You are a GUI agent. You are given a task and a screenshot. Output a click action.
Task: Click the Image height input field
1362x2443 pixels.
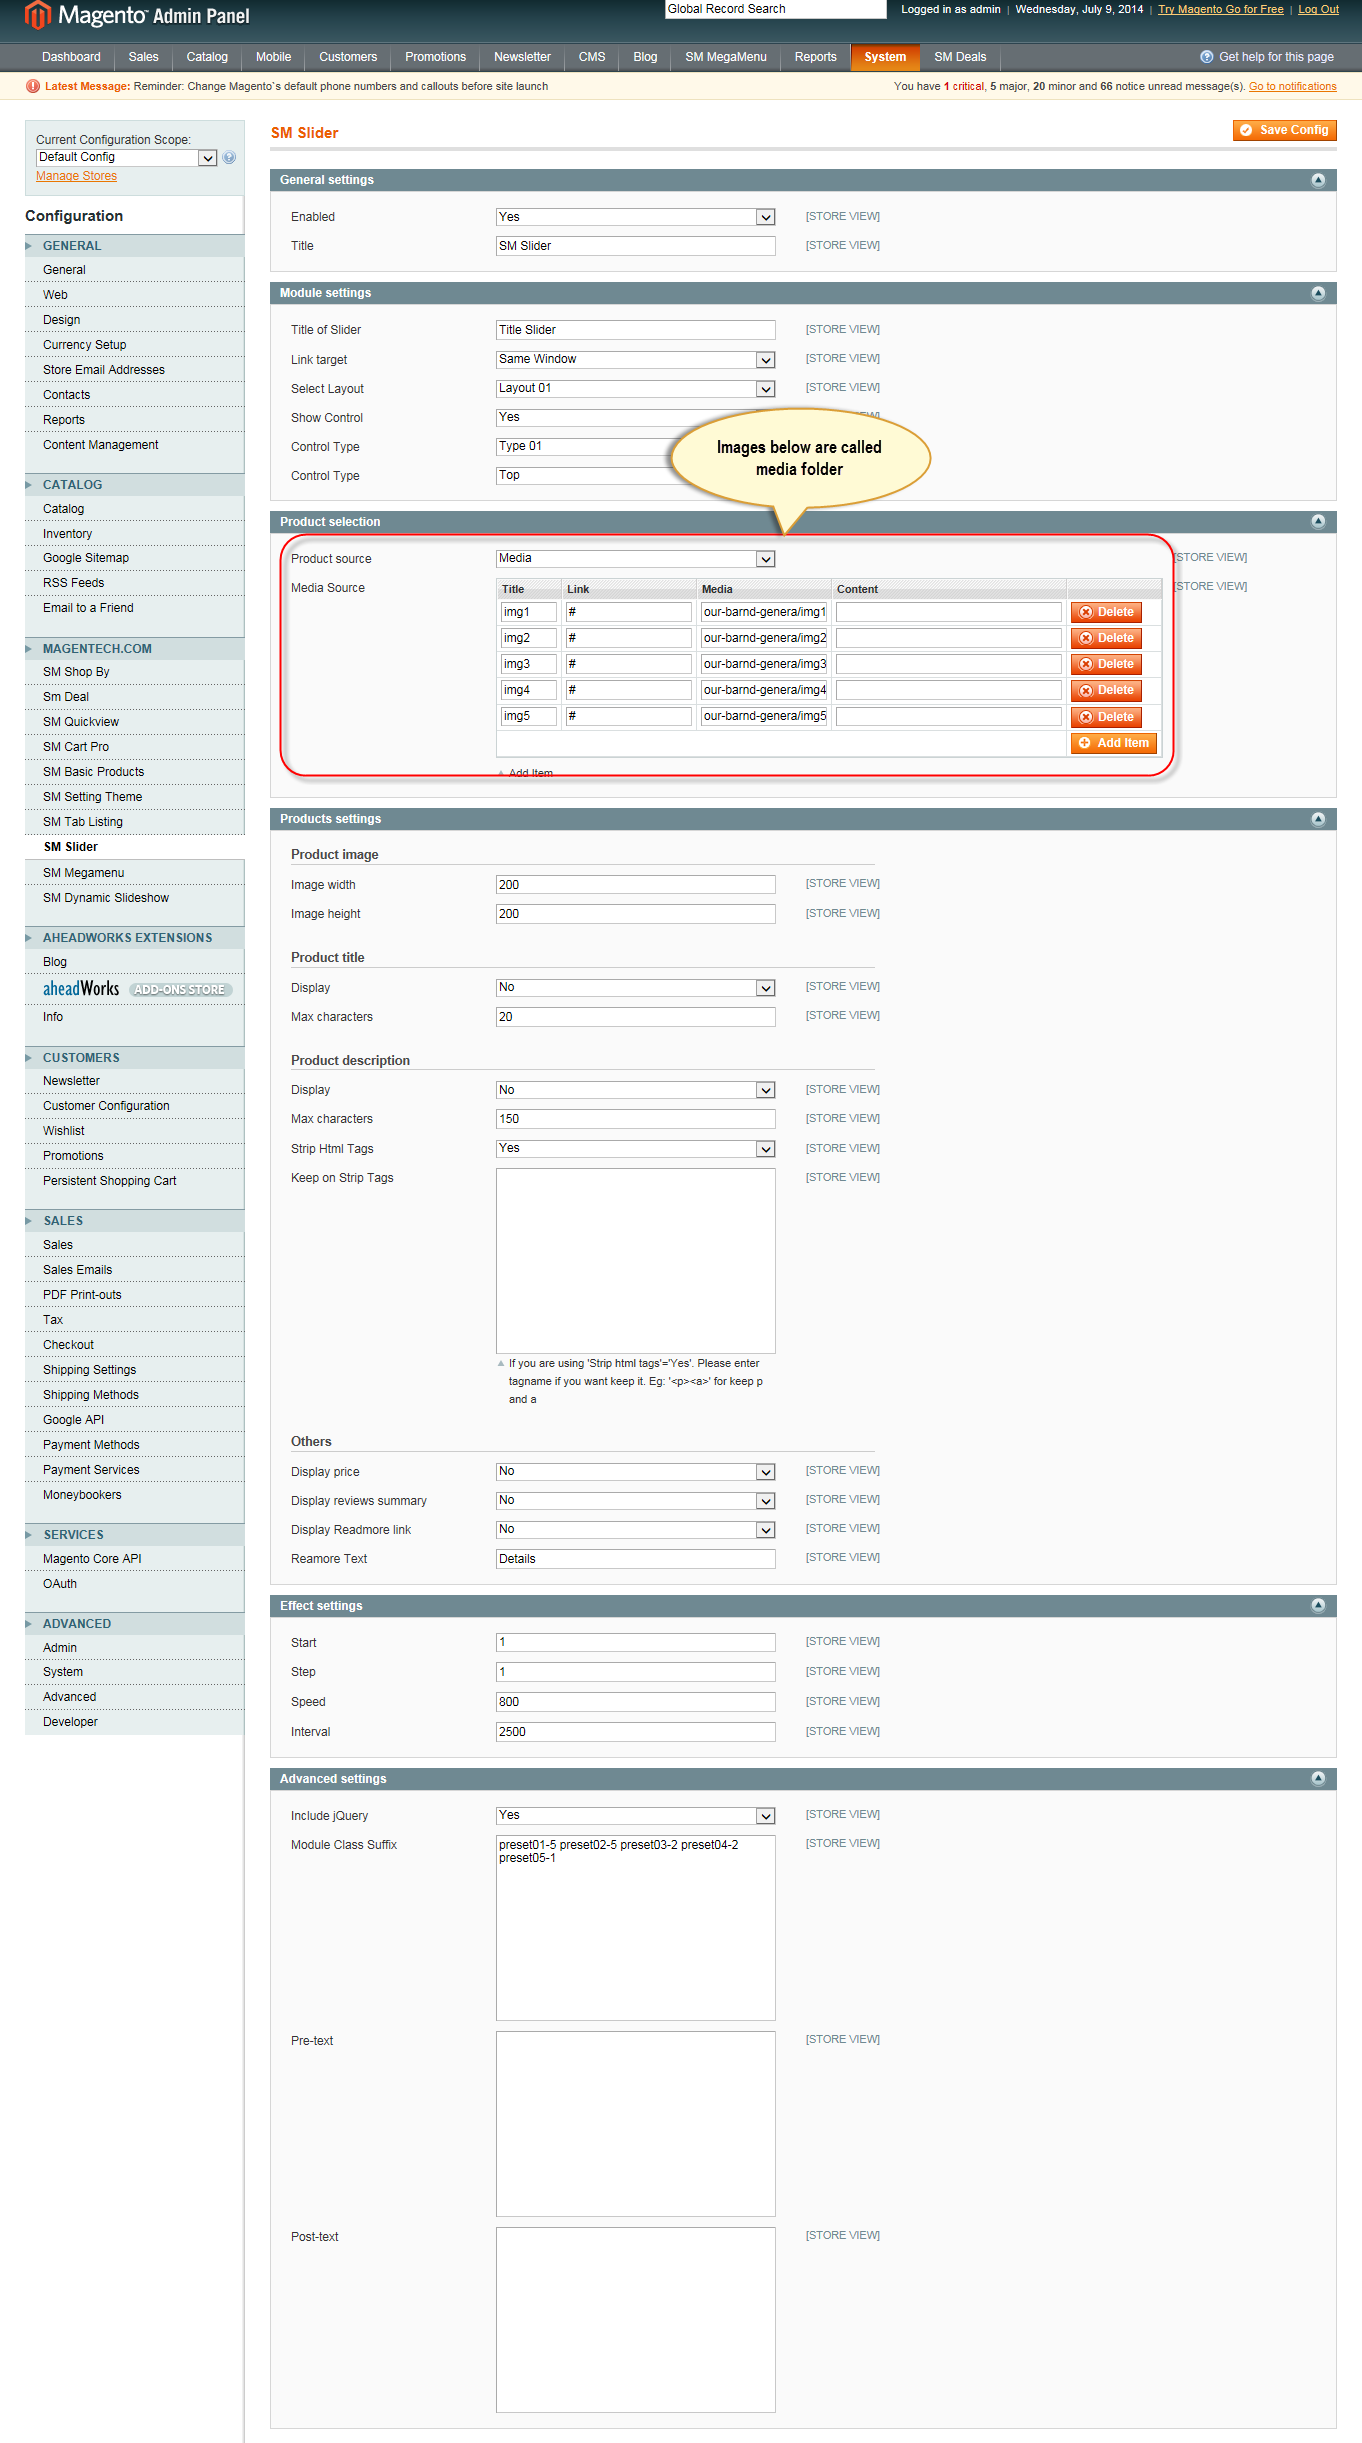tap(636, 914)
